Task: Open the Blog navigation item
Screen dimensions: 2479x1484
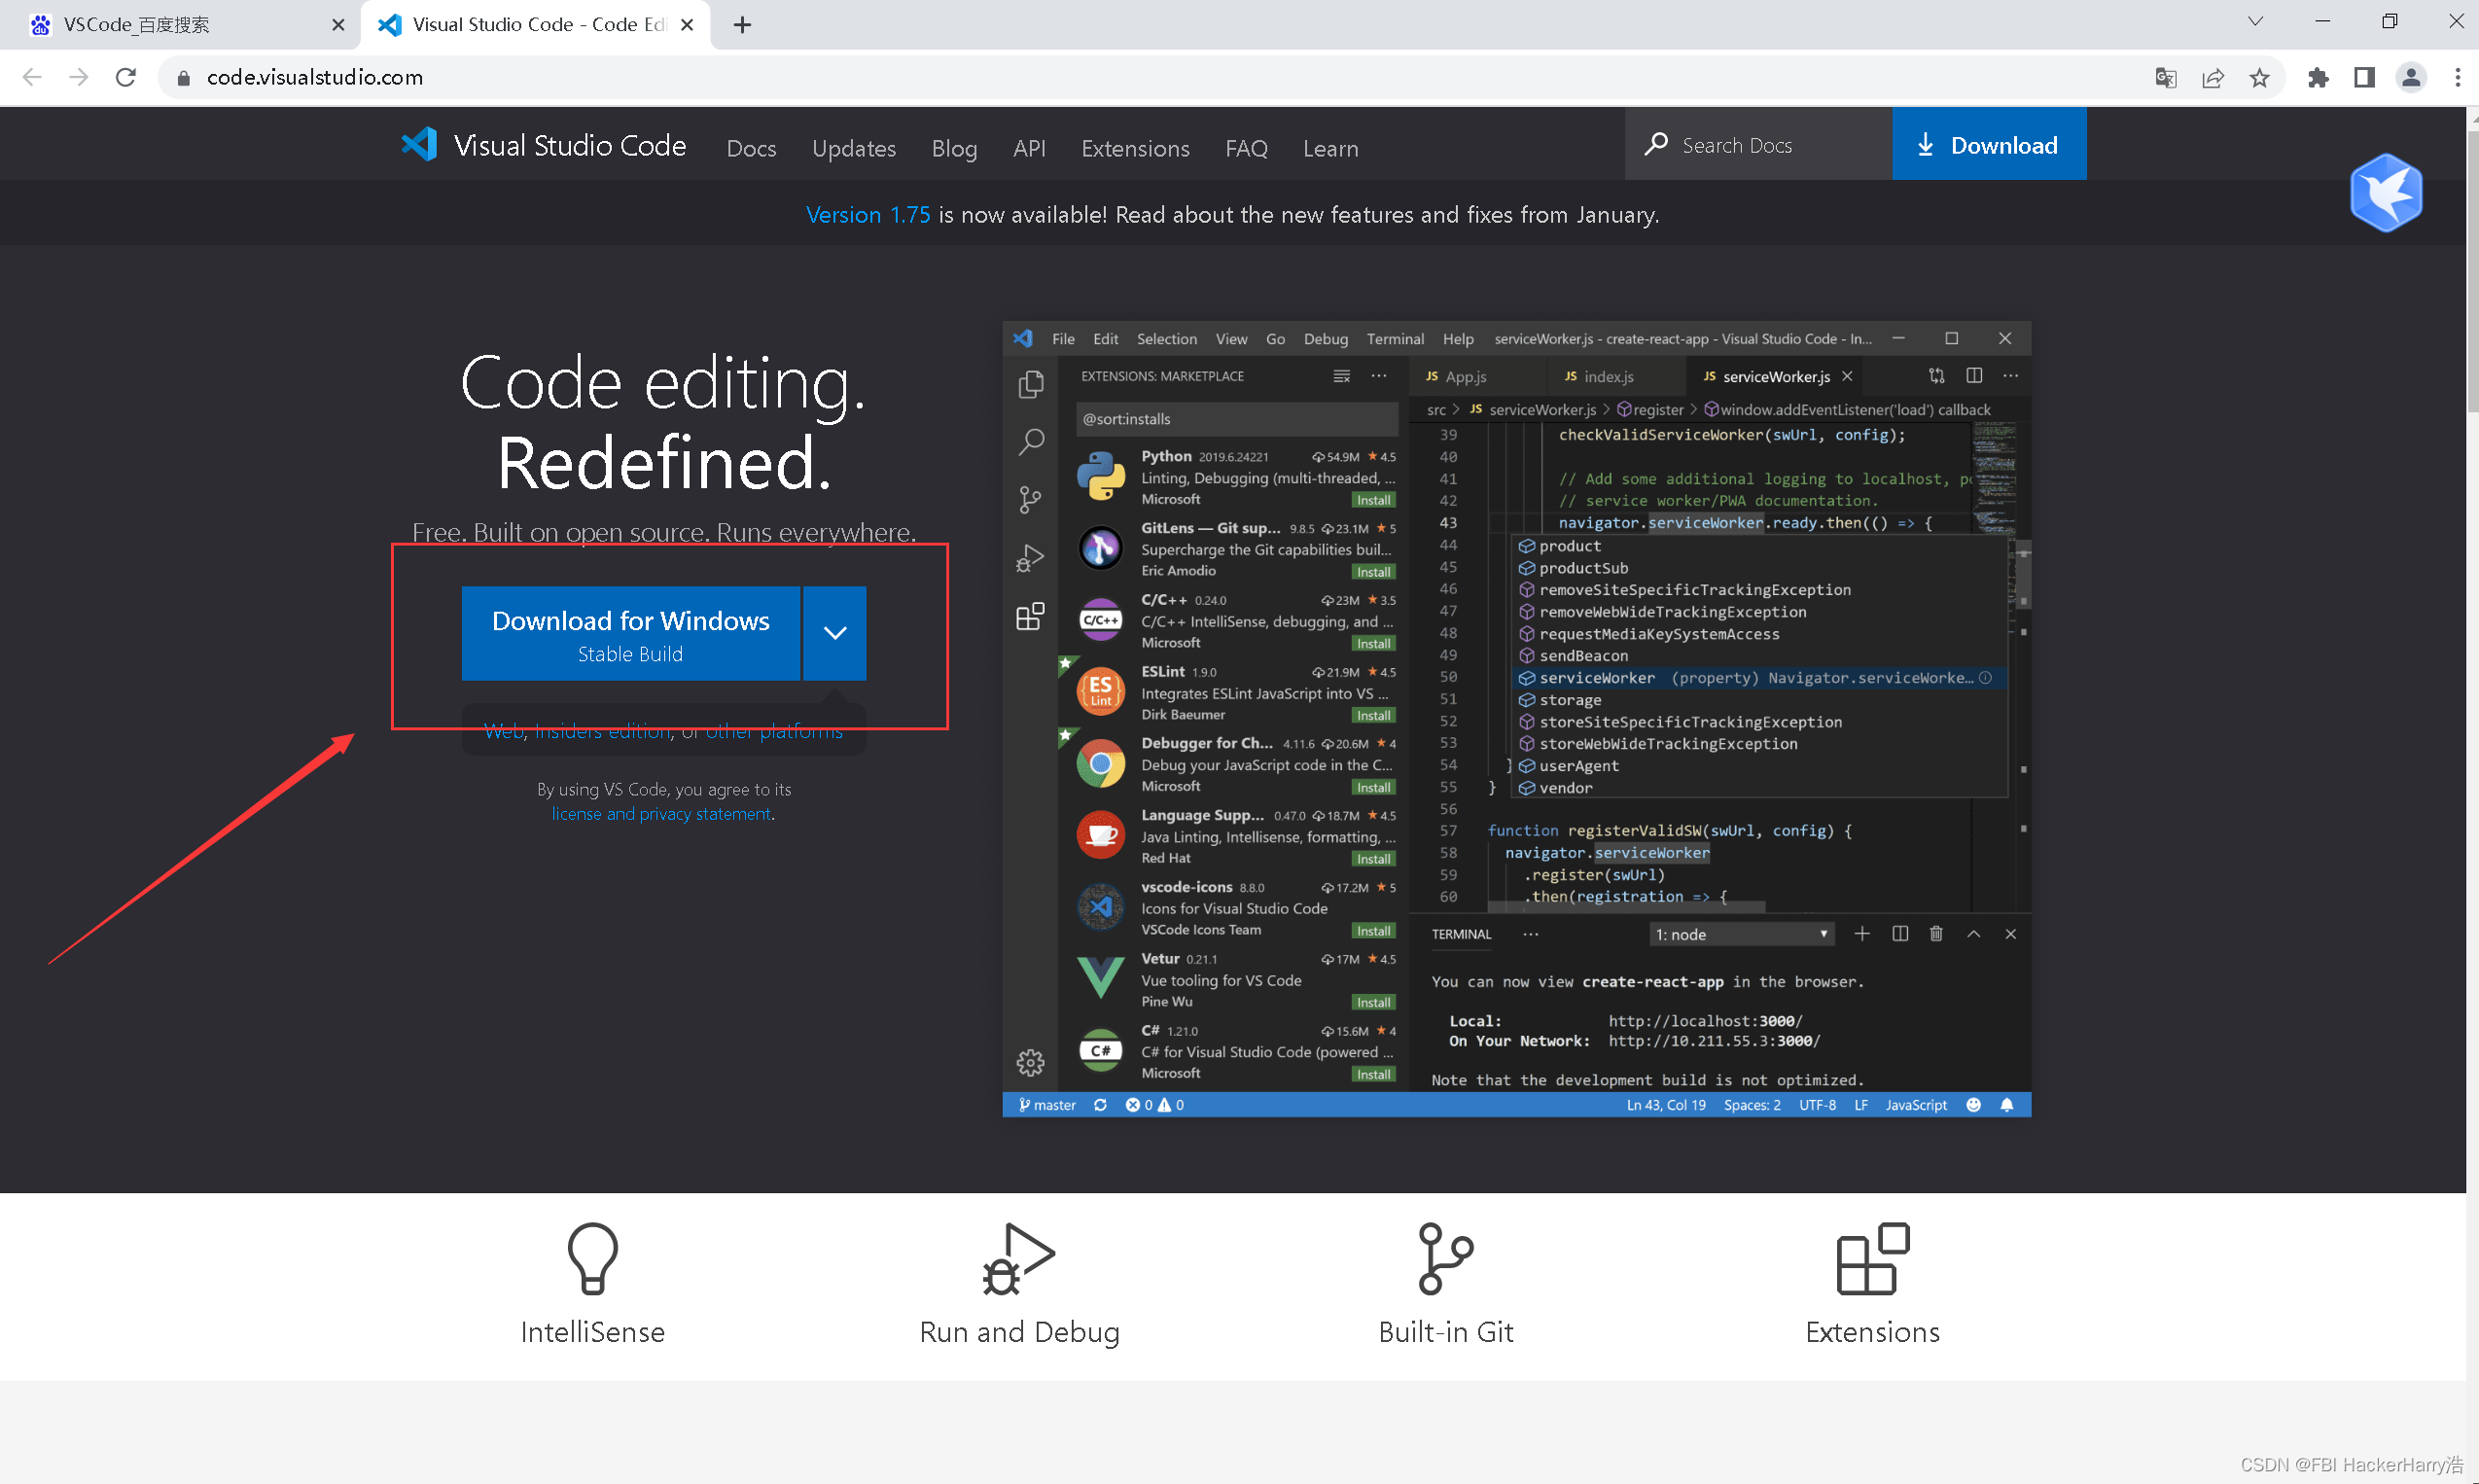Action: click(954, 148)
